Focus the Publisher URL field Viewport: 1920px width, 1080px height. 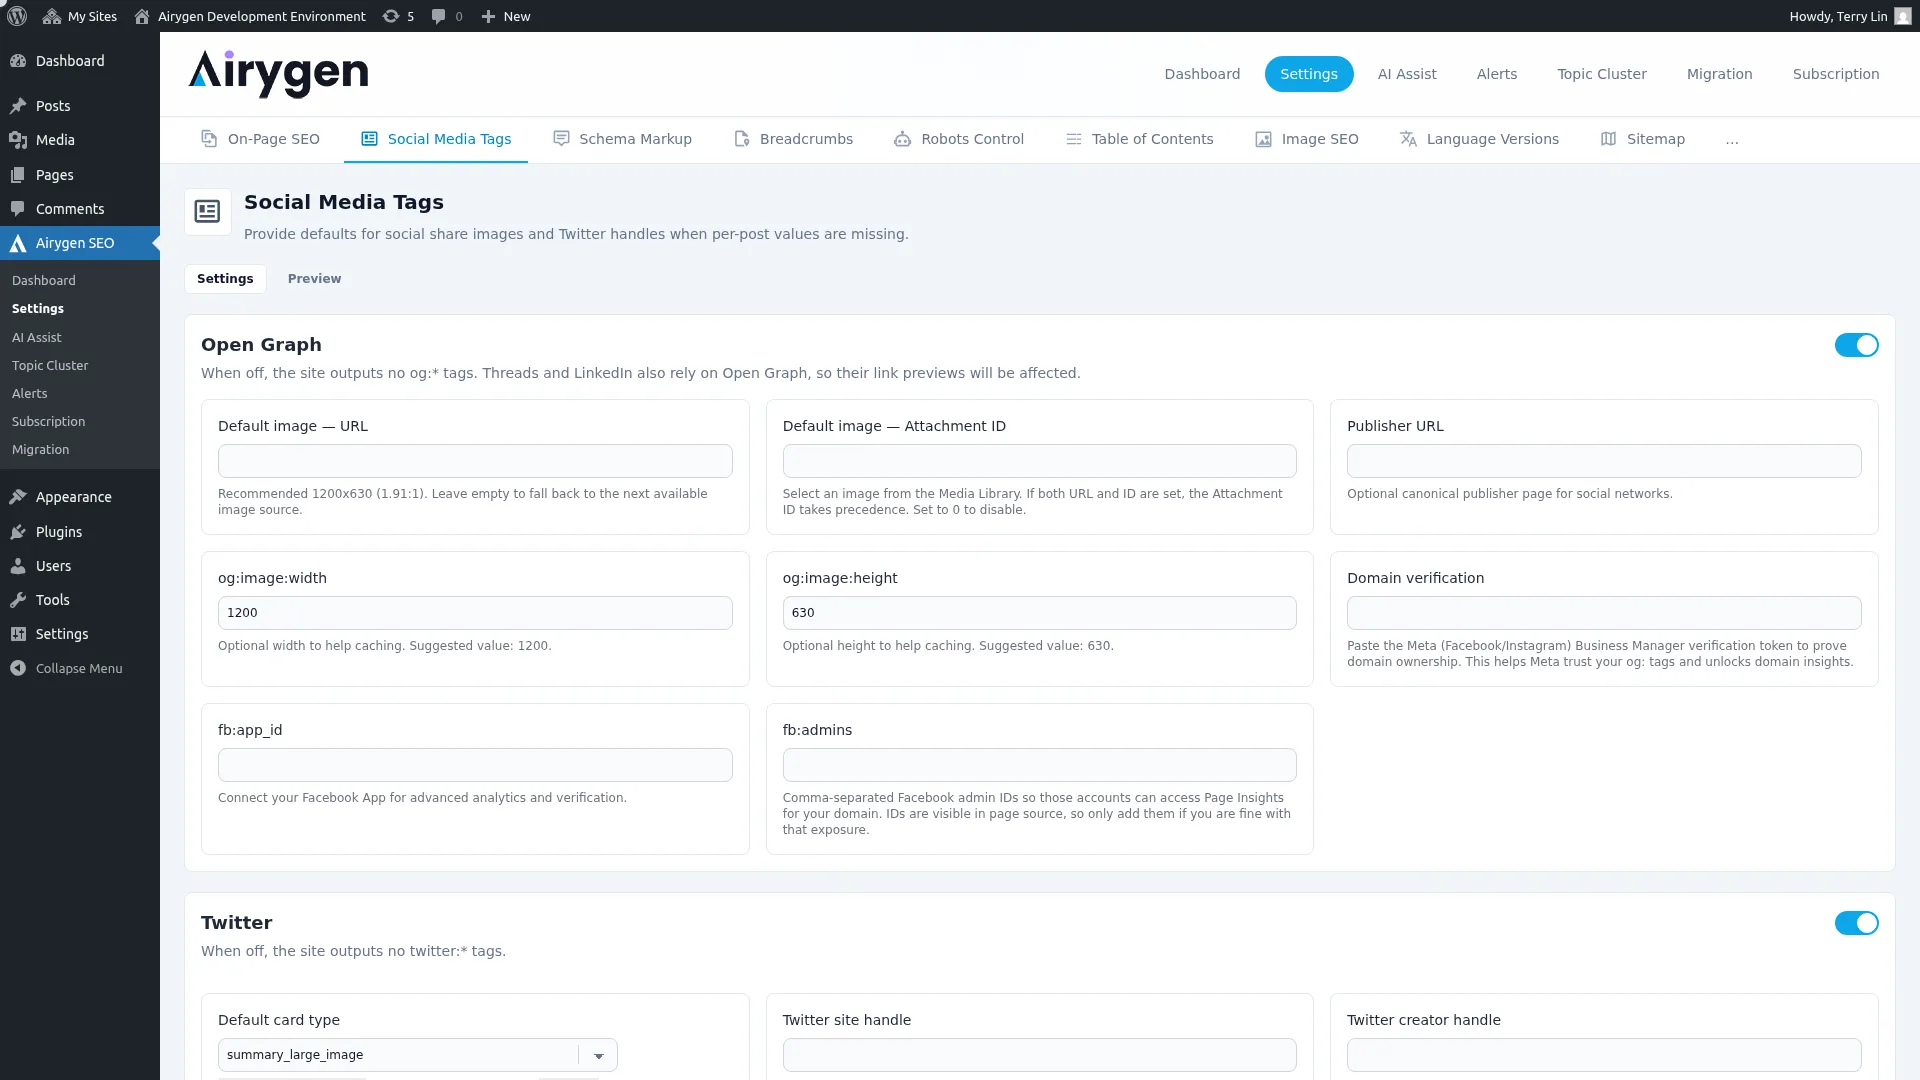coord(1604,461)
